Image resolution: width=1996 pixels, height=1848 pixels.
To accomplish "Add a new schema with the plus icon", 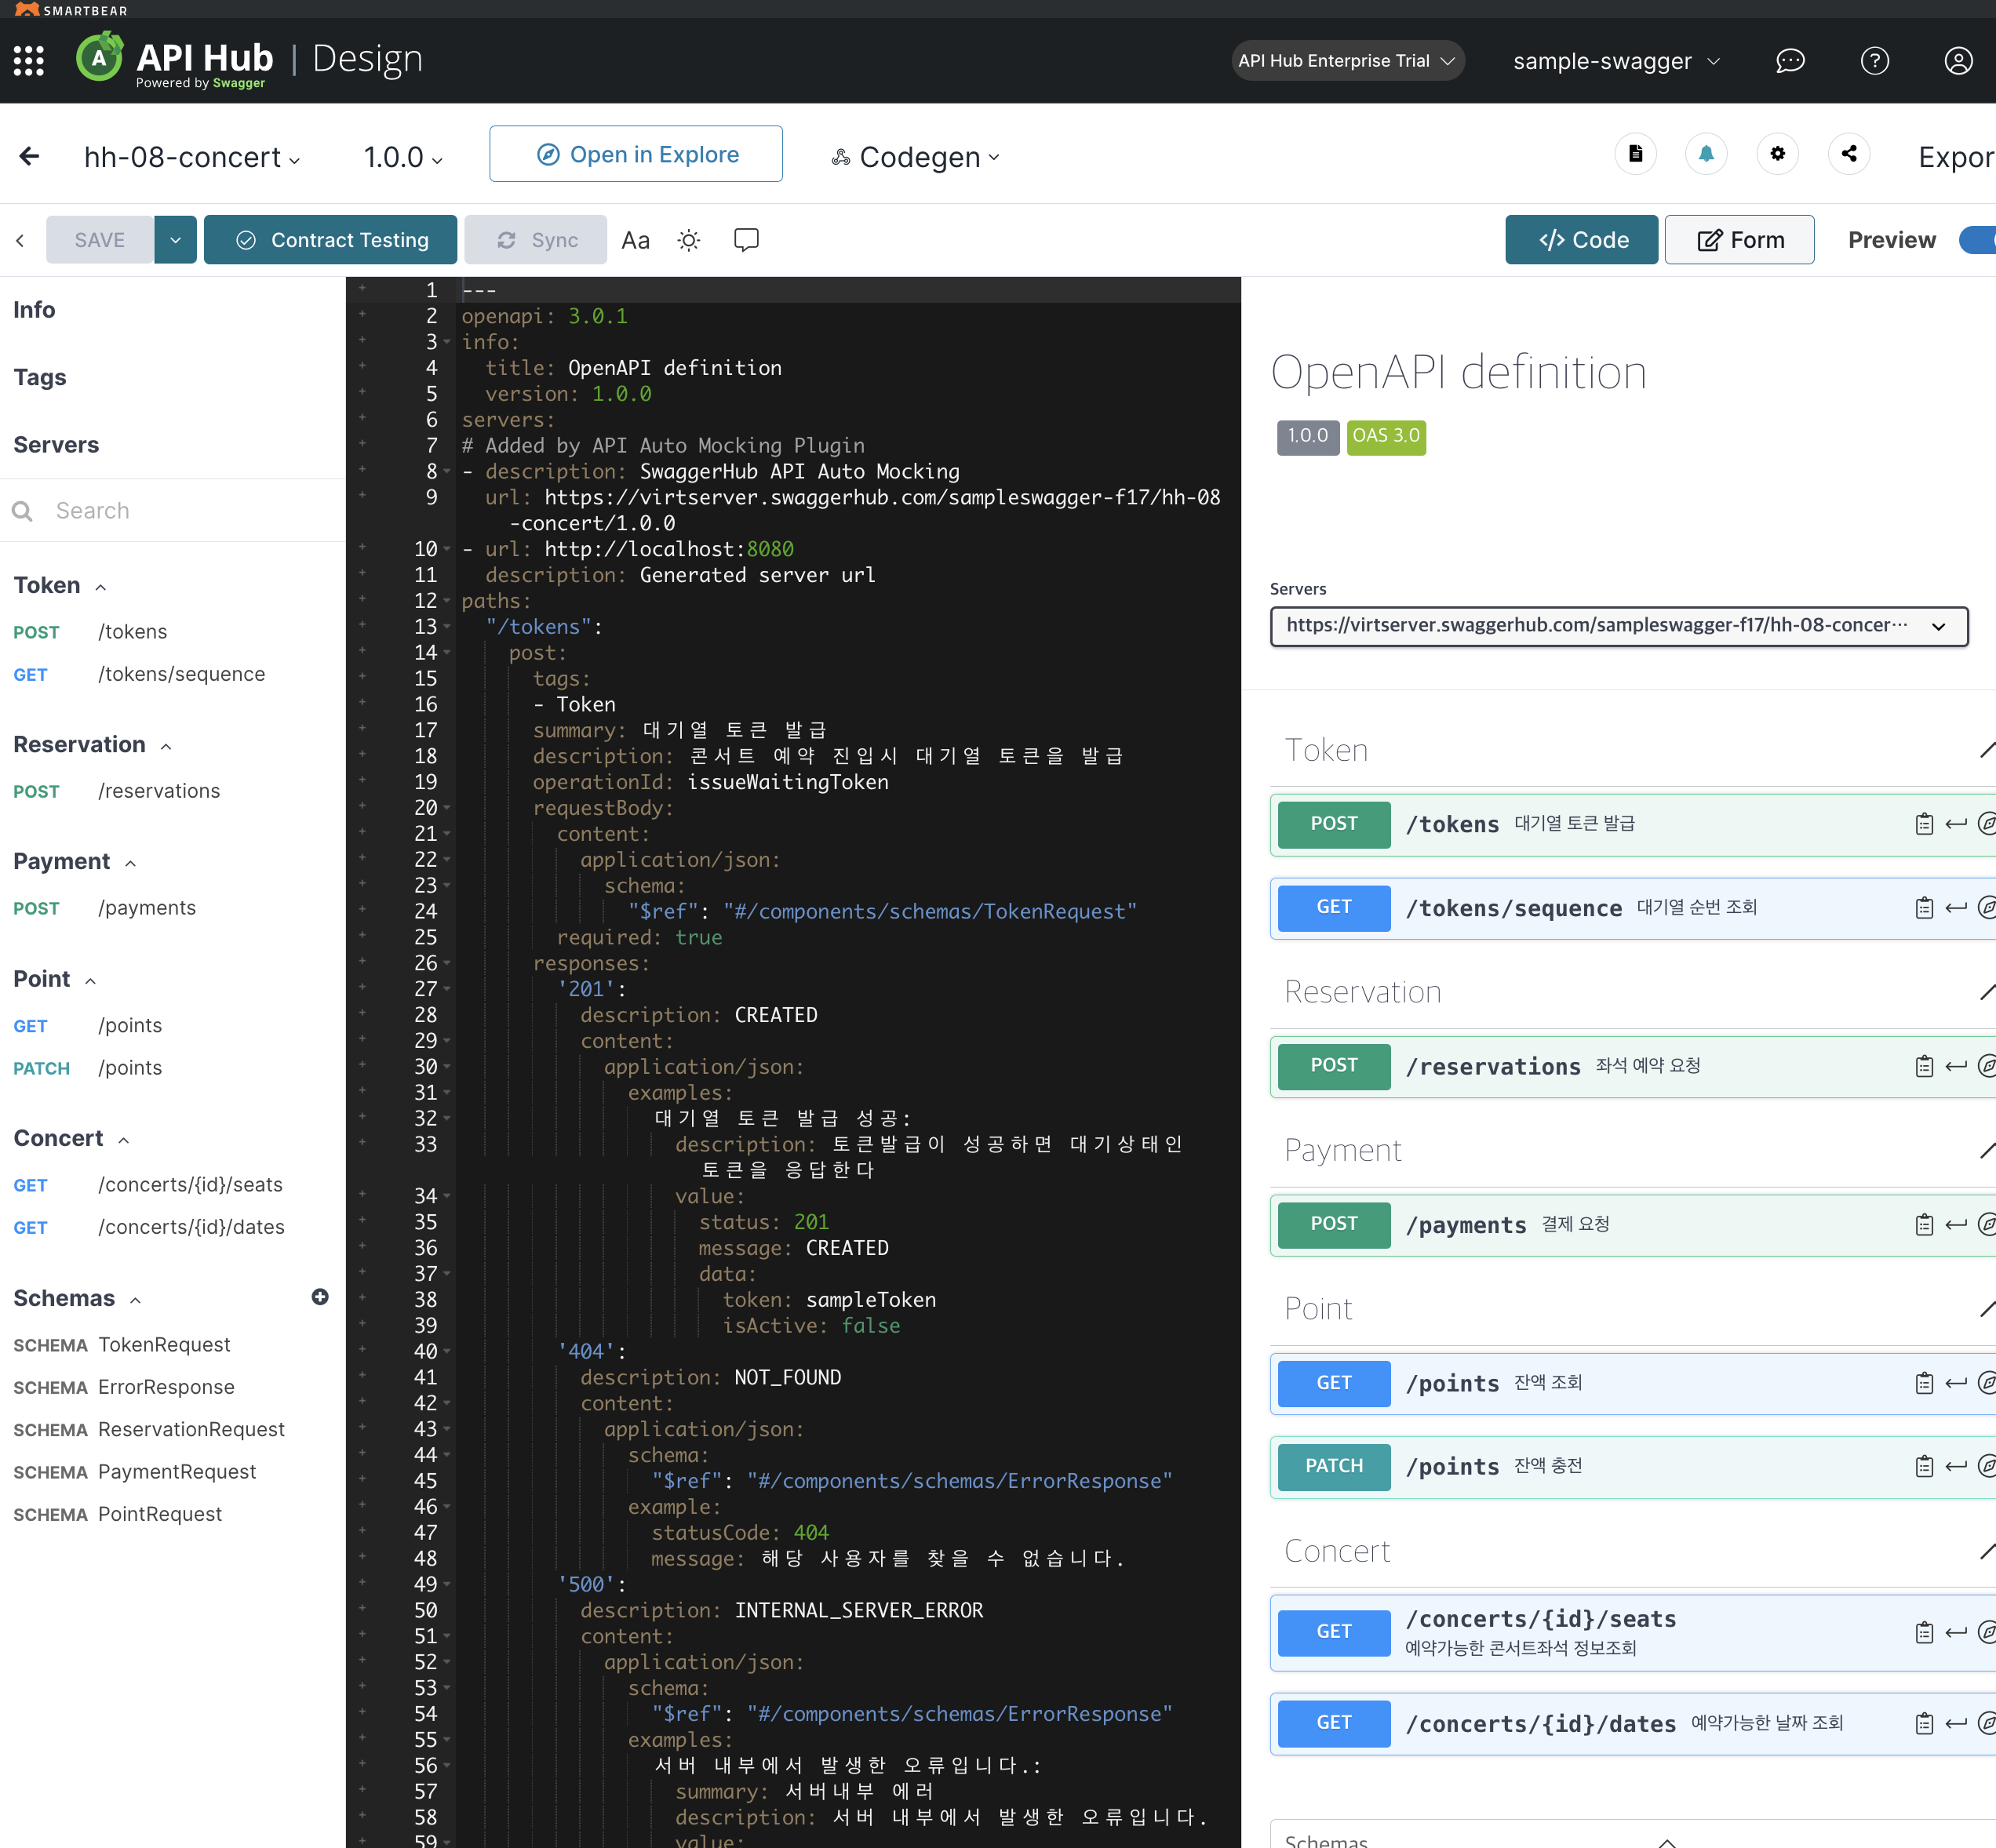I will (320, 1297).
